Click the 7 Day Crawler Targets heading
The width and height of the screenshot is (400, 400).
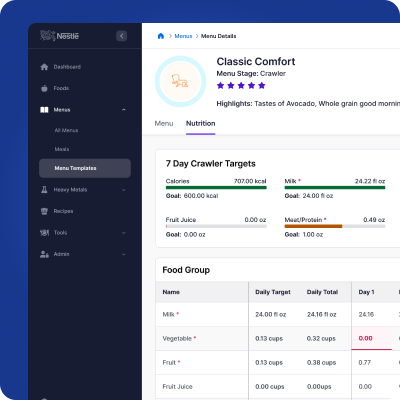coord(211,164)
